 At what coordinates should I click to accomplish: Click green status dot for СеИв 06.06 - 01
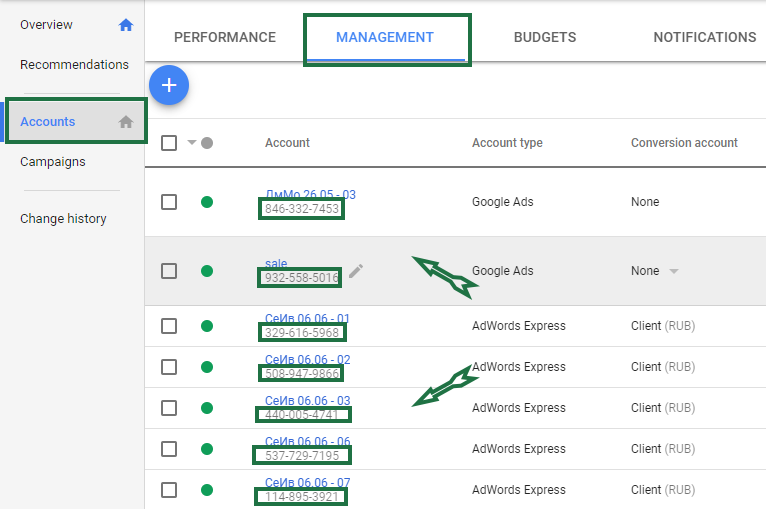[x=207, y=326]
